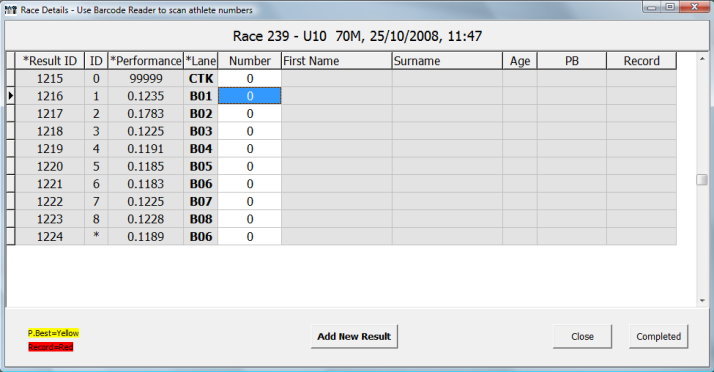Viewport: 714px width, 372px height.
Task: Click lane cell B03
Action: 201,131
